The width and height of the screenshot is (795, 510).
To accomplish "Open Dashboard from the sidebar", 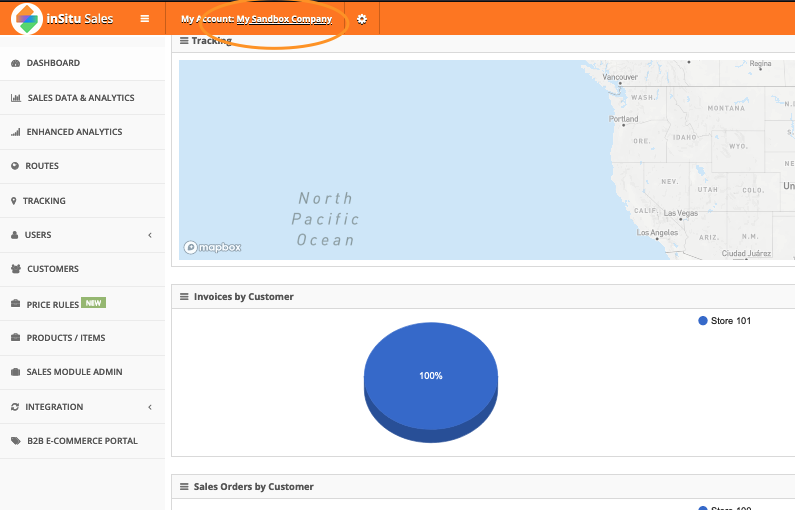I will click(53, 63).
